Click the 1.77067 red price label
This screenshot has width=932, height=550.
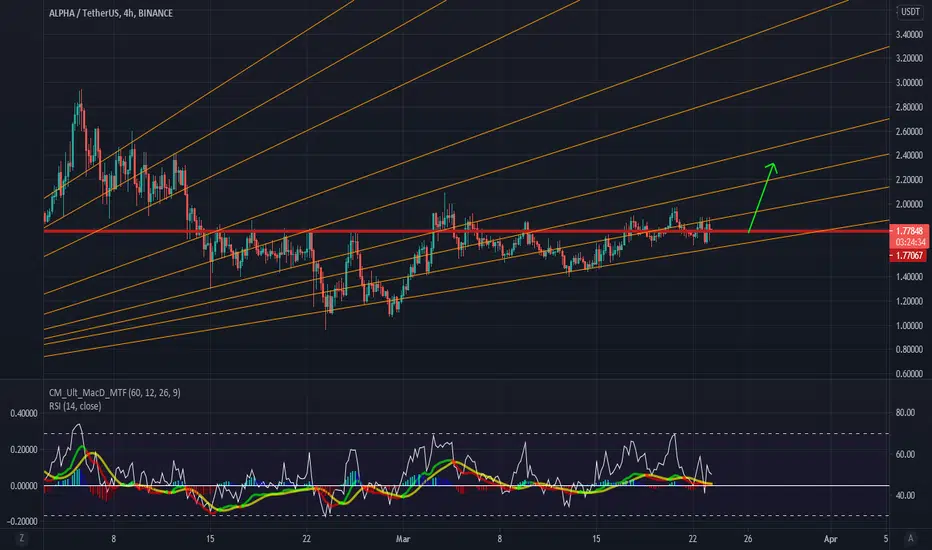click(x=909, y=256)
